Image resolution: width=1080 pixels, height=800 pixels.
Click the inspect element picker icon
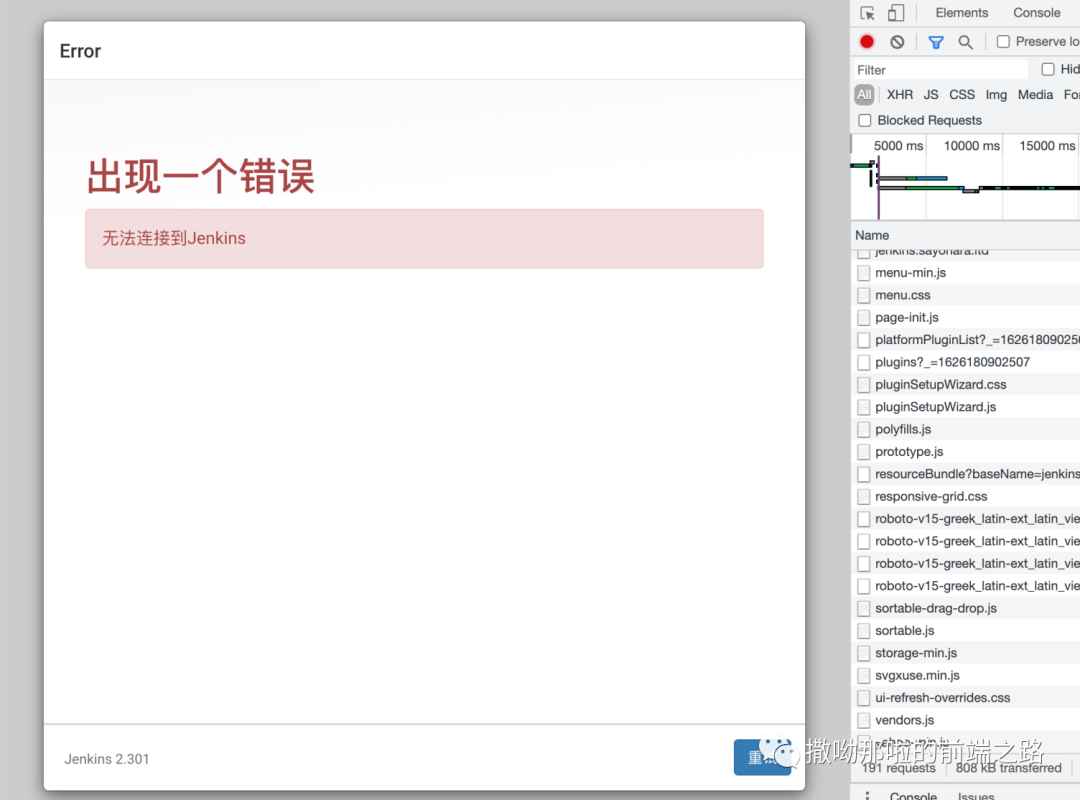point(867,13)
